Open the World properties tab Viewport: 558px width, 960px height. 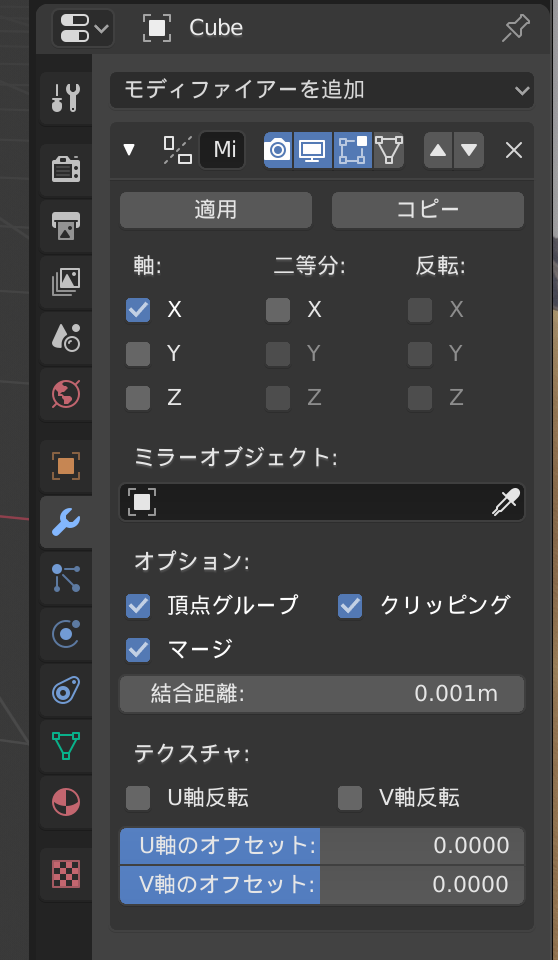click(66, 394)
